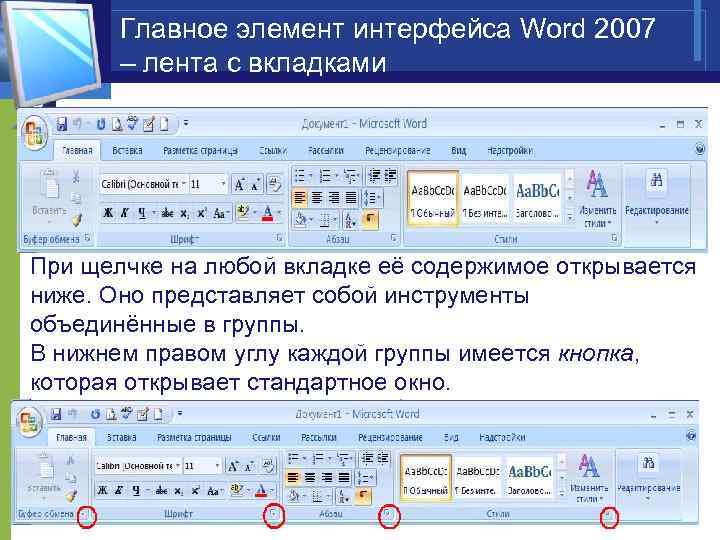Toggle Center alignment in the upper ribbon

tap(317, 198)
